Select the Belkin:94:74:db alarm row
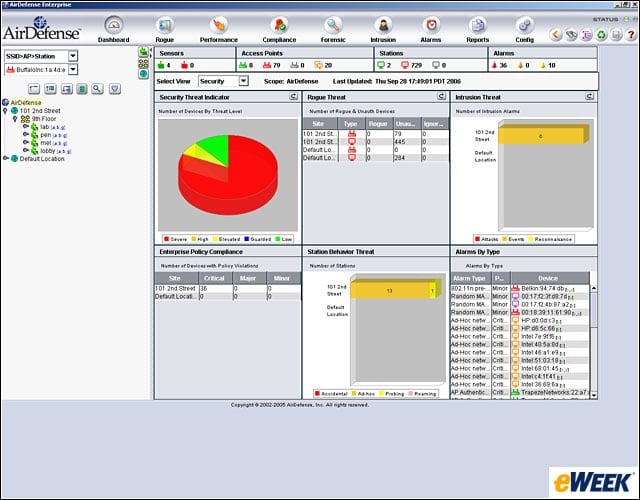 pos(520,288)
